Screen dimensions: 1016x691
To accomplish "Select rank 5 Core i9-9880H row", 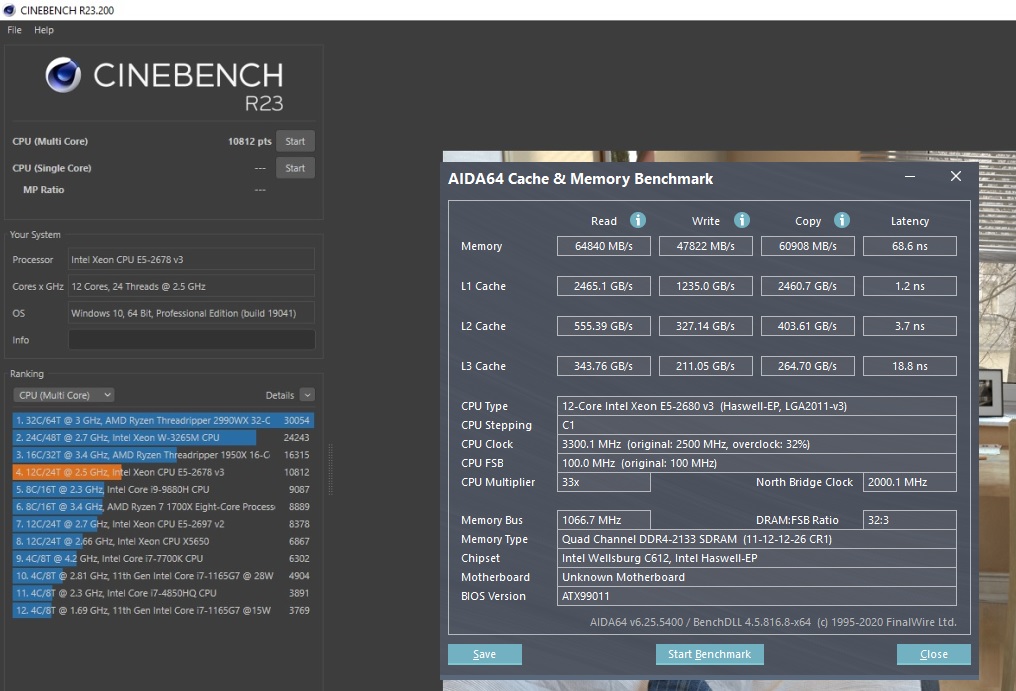I will (163, 489).
